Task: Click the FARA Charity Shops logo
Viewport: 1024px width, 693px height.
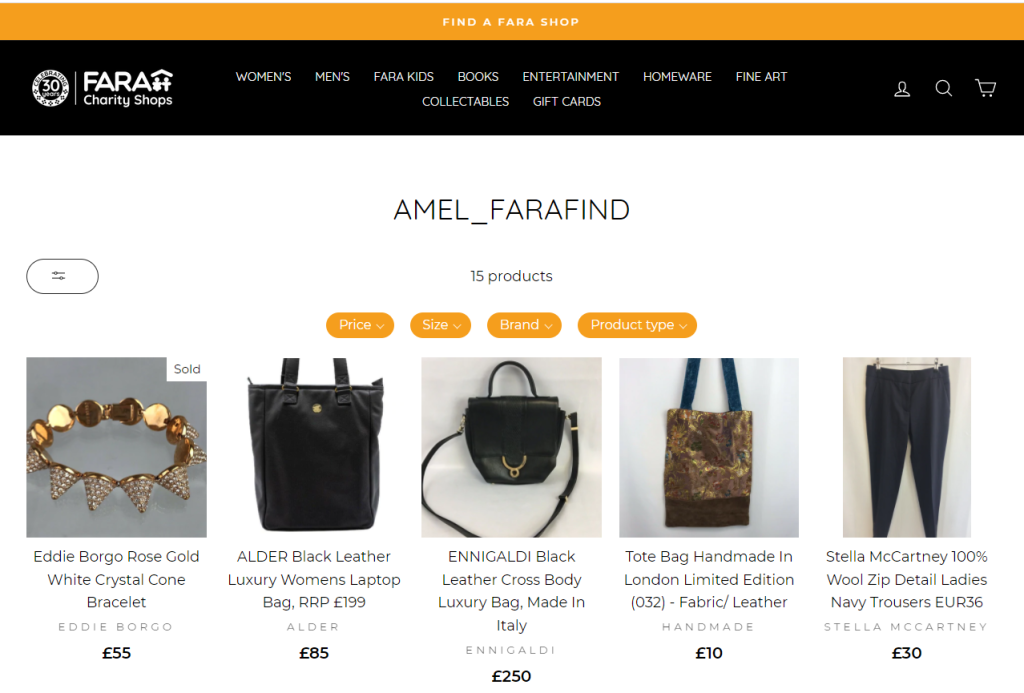Action: point(103,88)
